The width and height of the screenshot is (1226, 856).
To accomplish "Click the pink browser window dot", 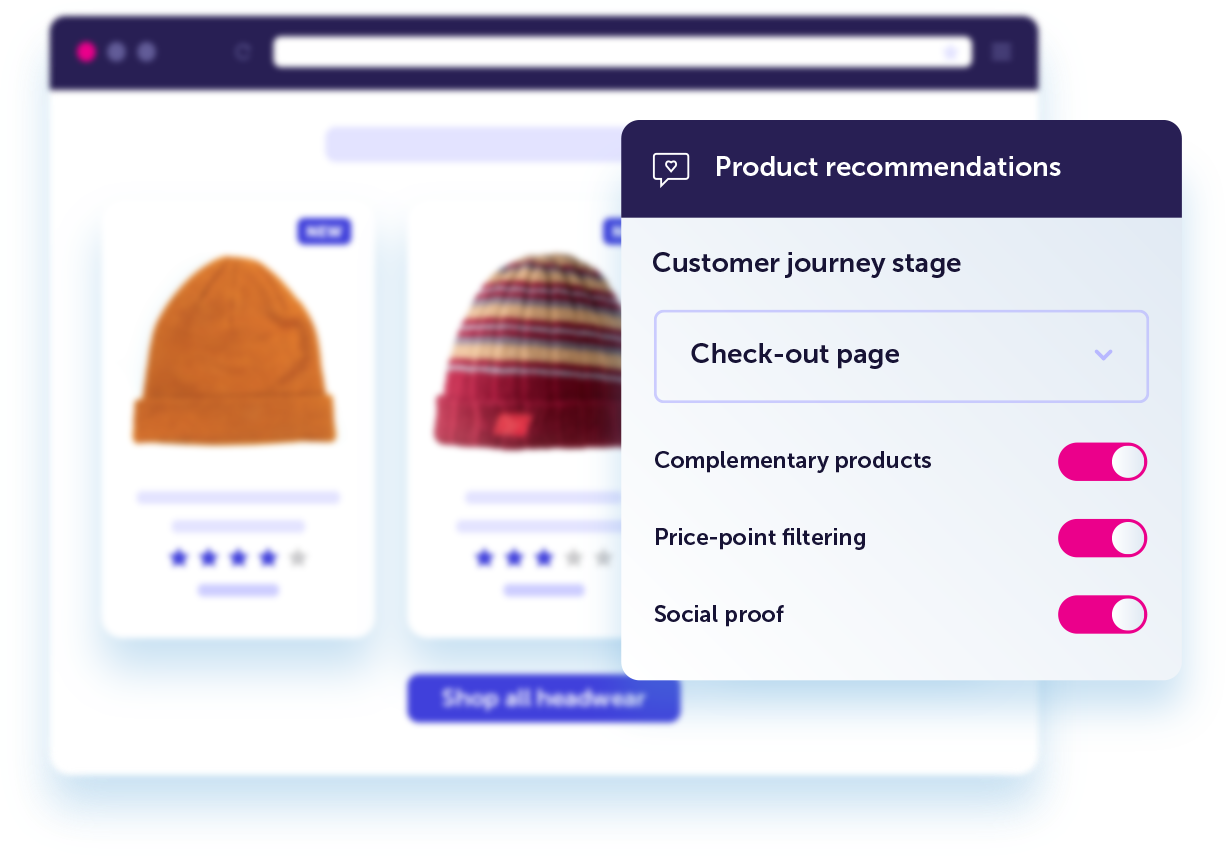I will point(86,51).
